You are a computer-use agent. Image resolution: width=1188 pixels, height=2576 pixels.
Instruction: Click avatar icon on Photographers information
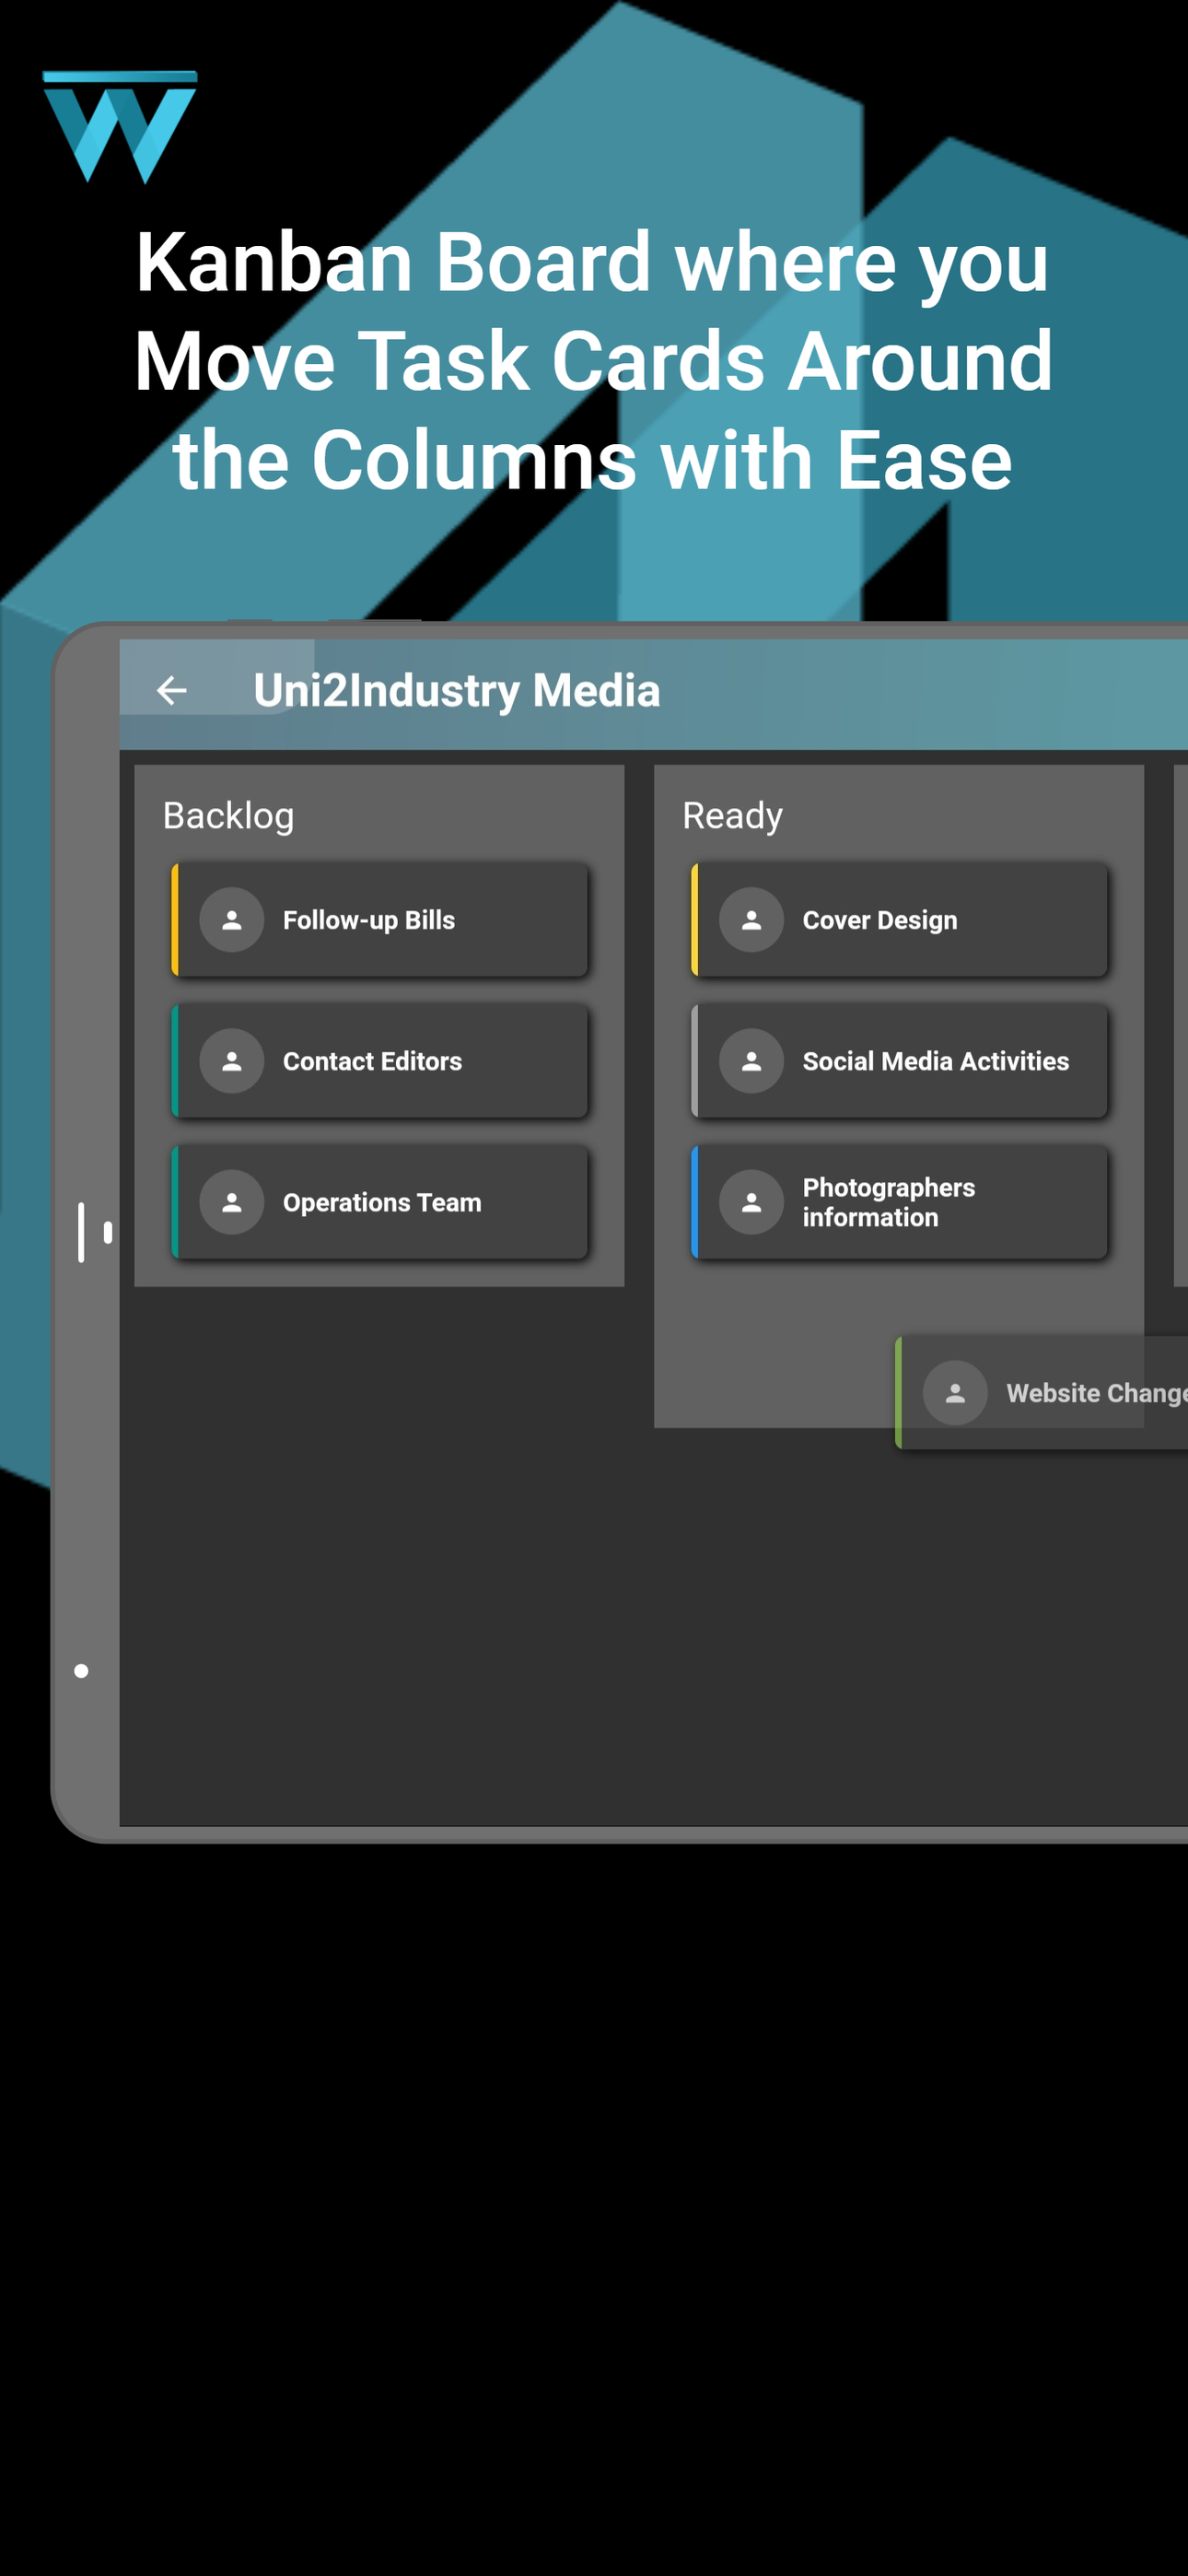pos(752,1202)
